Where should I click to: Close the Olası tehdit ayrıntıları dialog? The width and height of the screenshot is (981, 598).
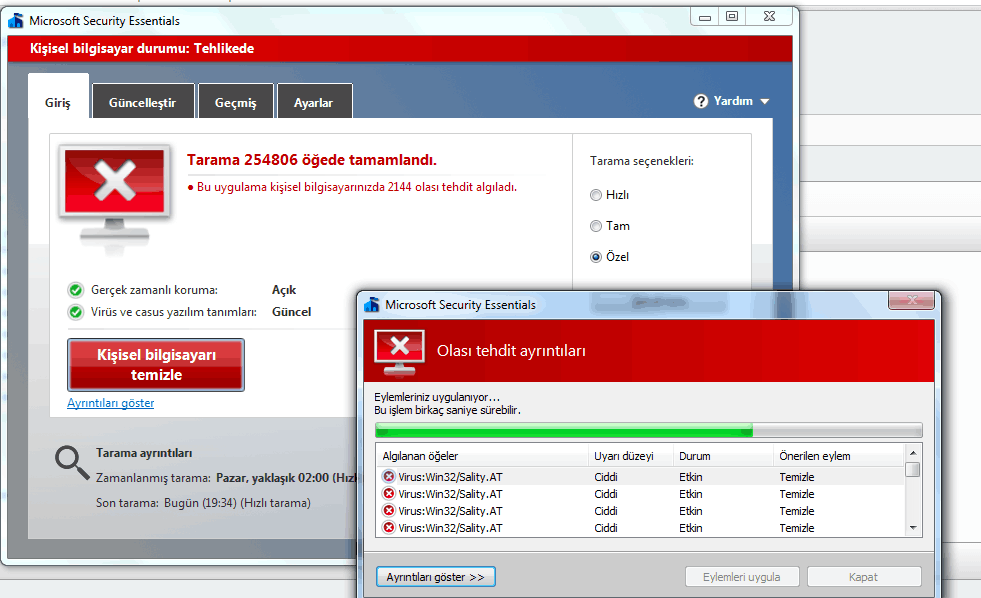click(912, 300)
